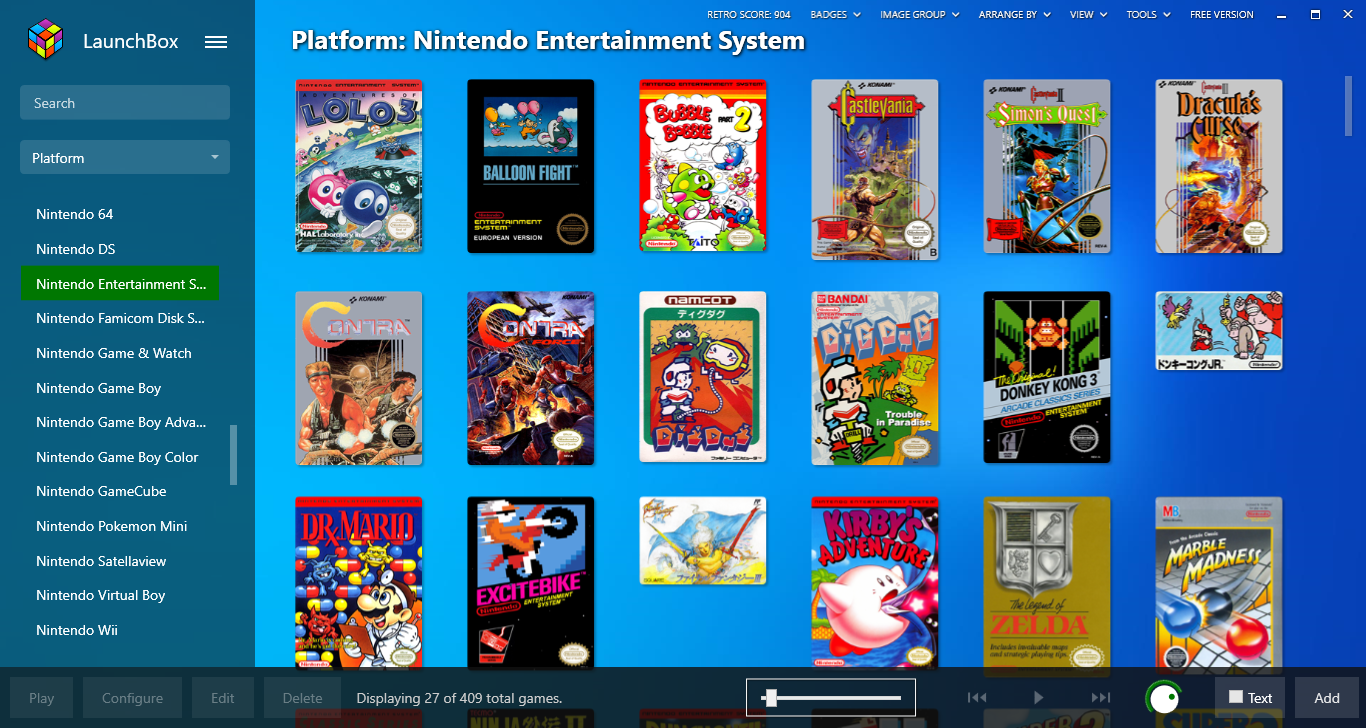
Task: Skip to next track in music controls
Action: (1100, 698)
